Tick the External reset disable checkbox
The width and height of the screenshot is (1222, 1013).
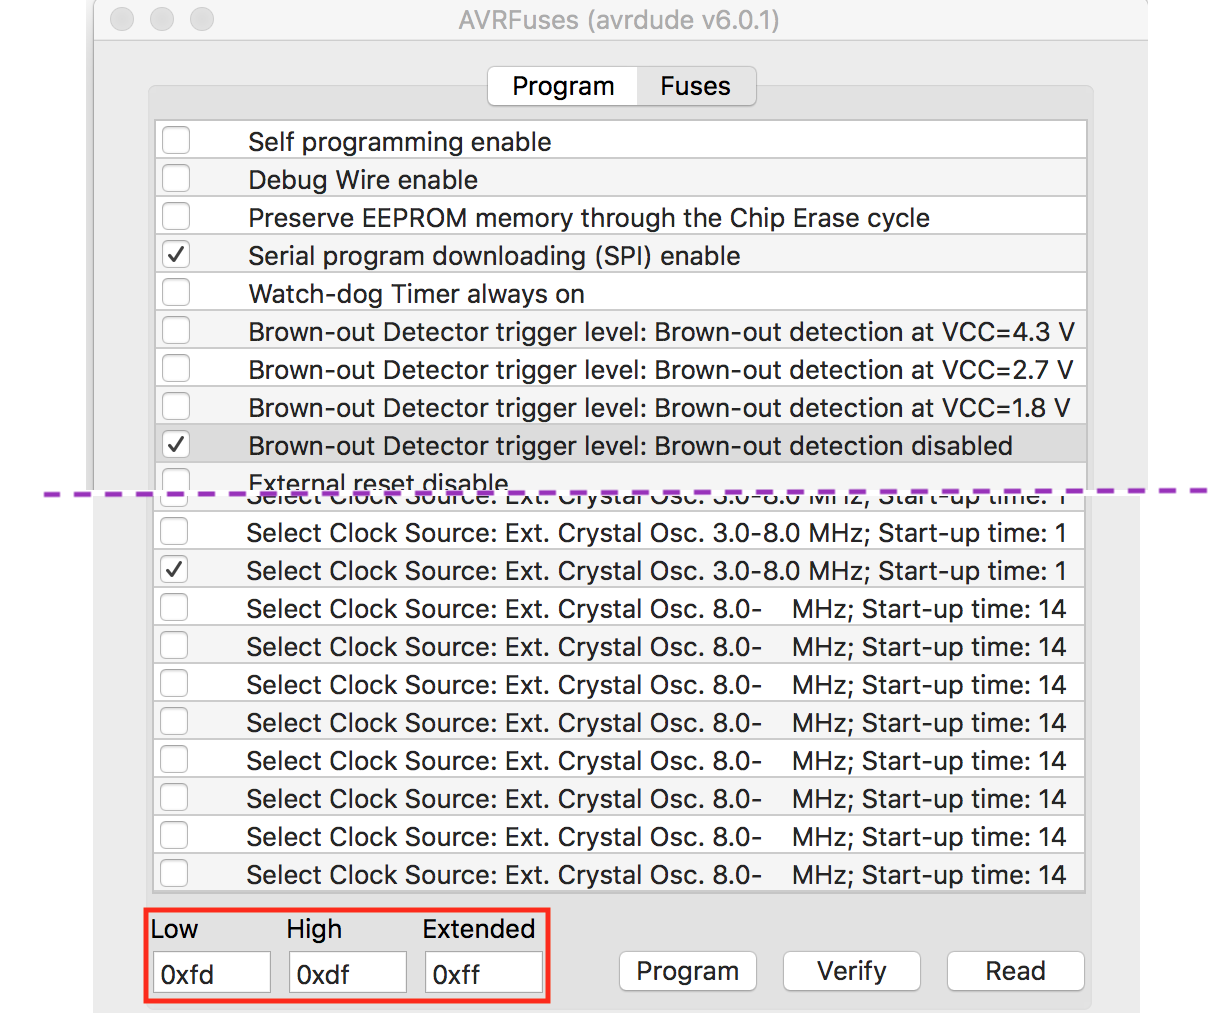(176, 479)
